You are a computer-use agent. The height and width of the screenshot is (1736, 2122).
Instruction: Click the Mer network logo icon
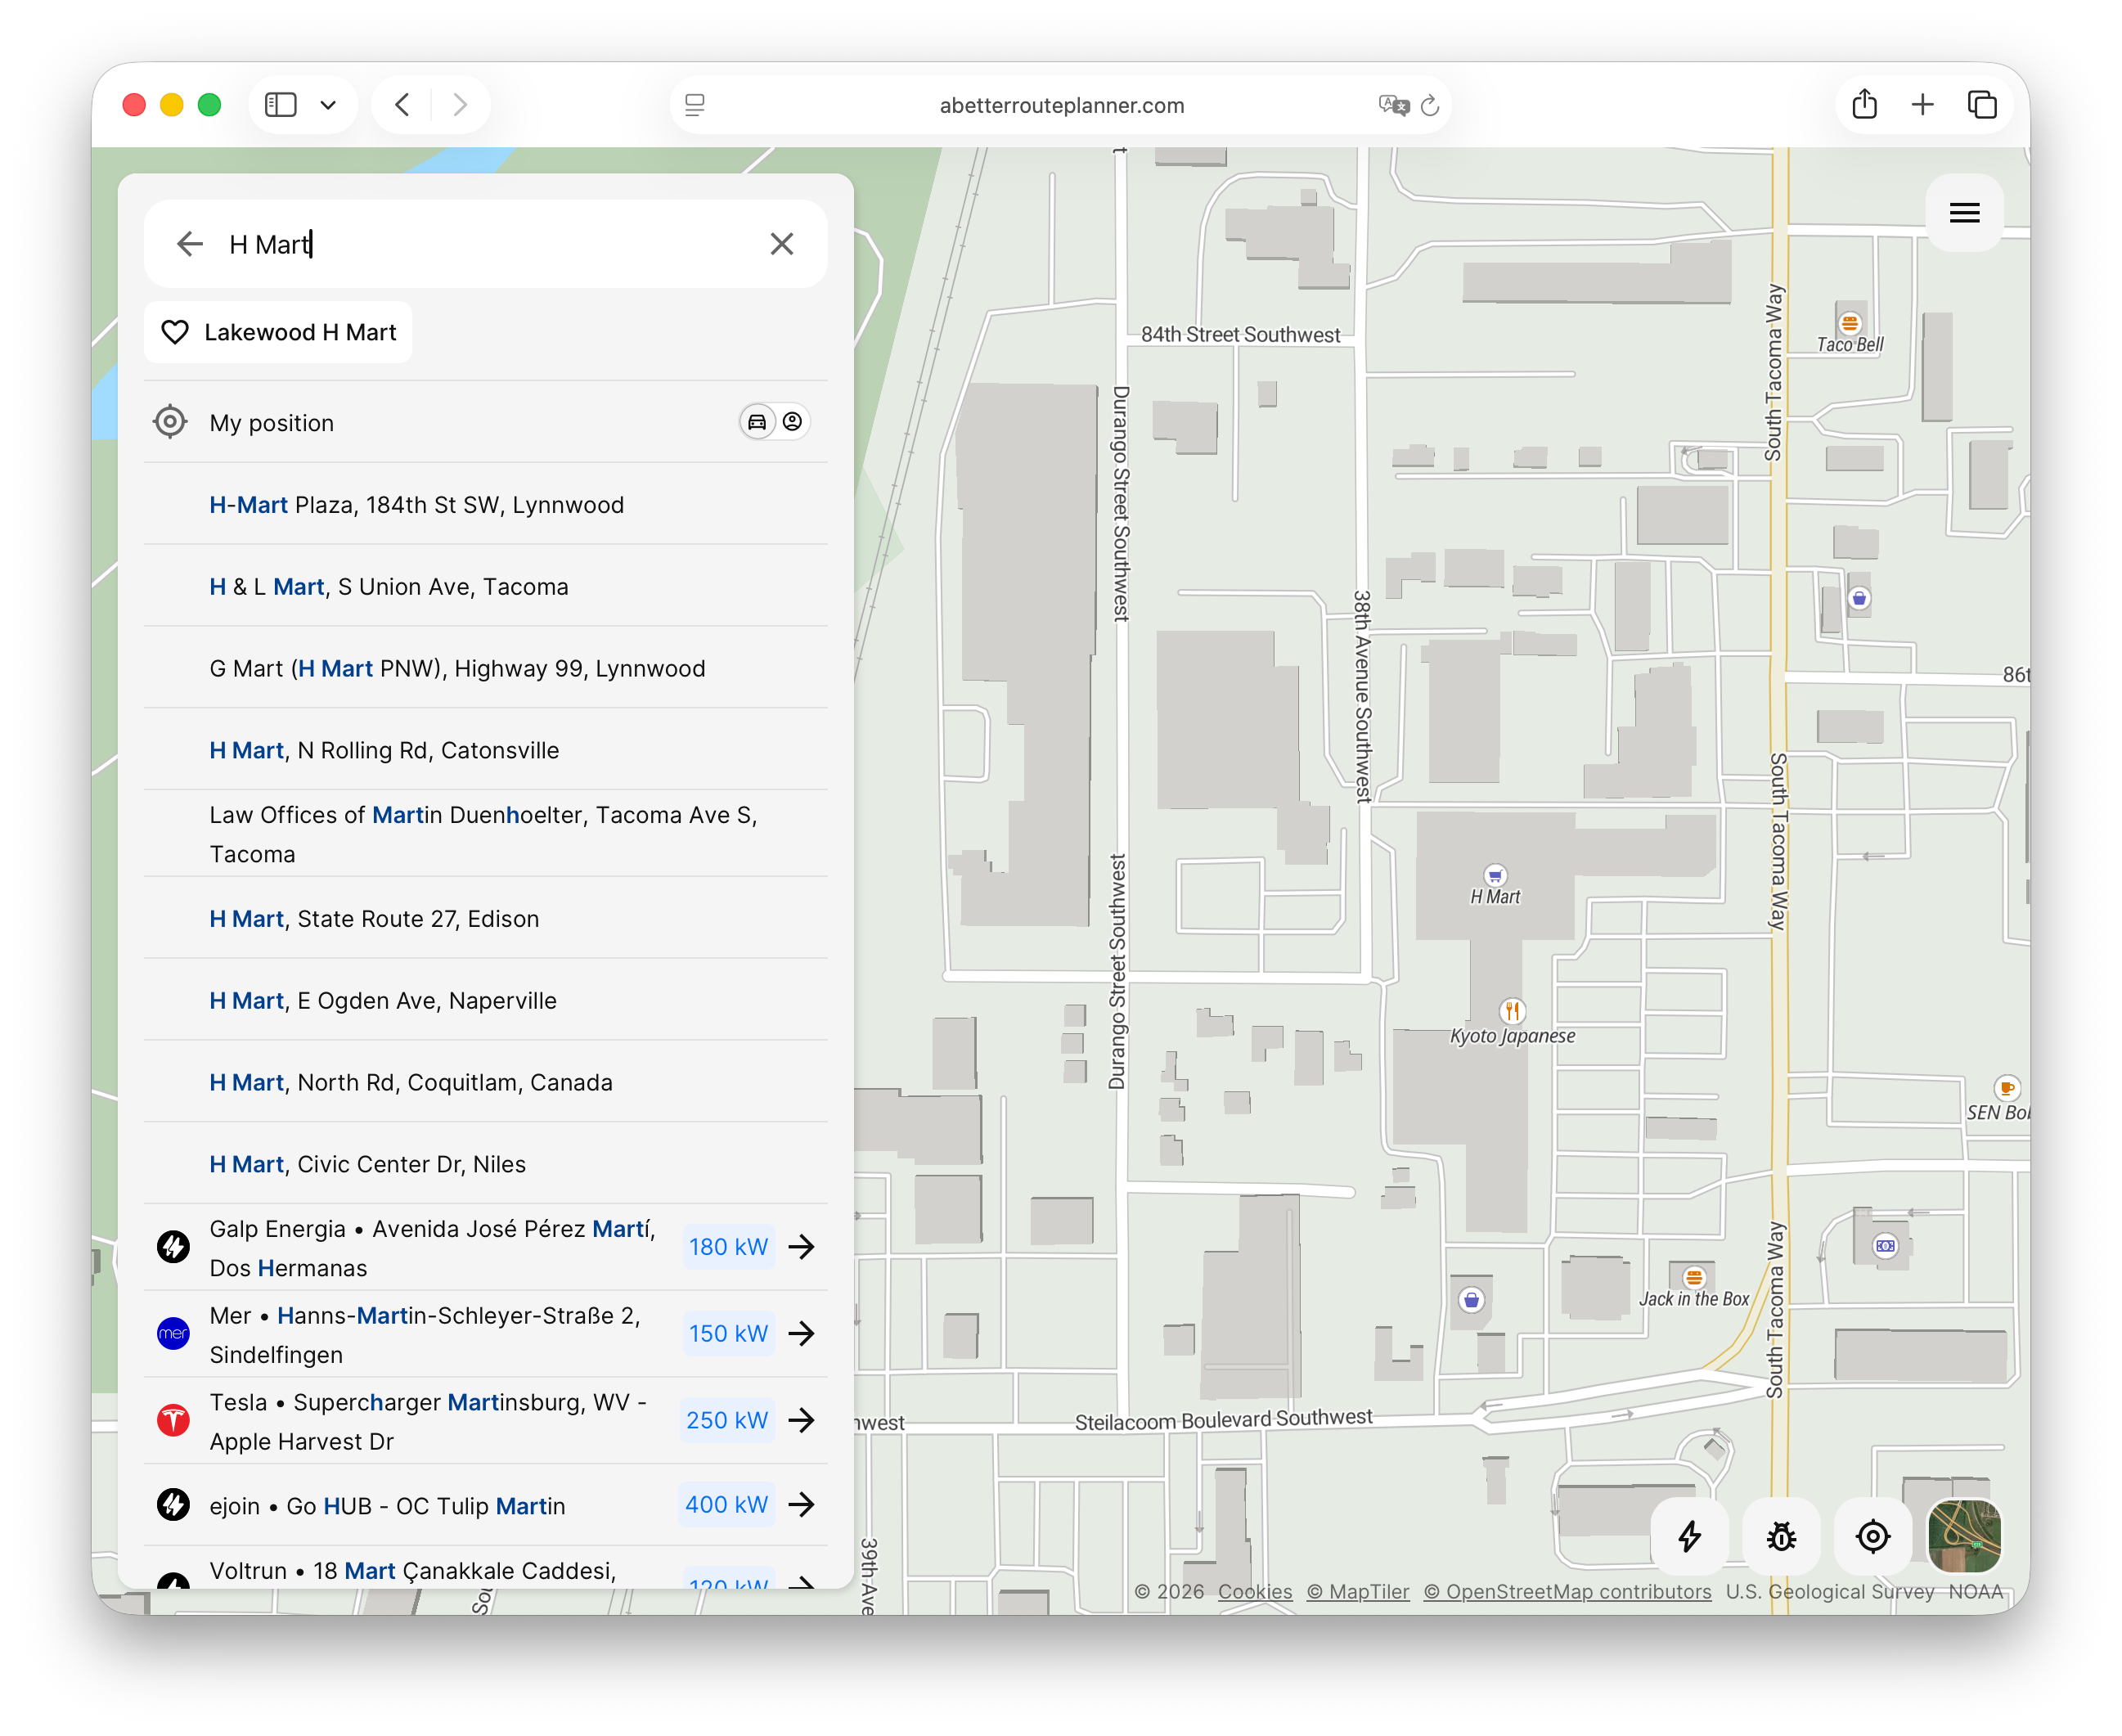(x=174, y=1334)
